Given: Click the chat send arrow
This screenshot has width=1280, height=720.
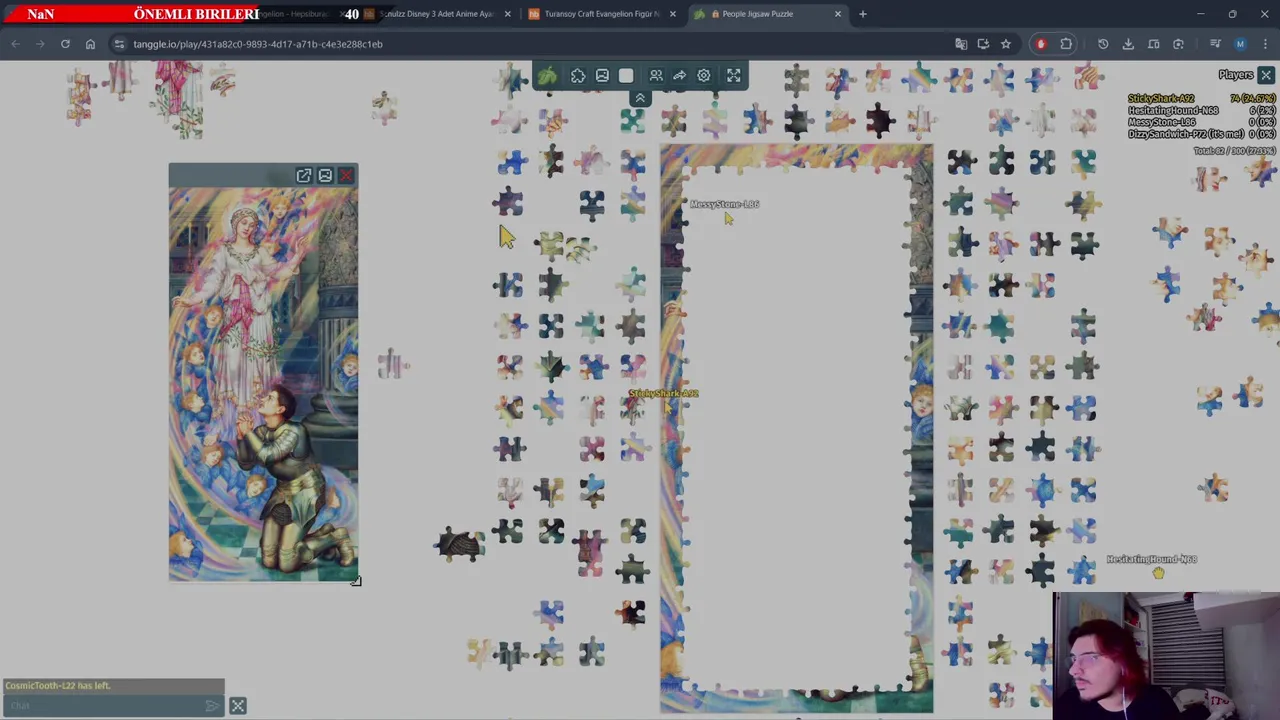Looking at the screenshot, I should (x=212, y=706).
